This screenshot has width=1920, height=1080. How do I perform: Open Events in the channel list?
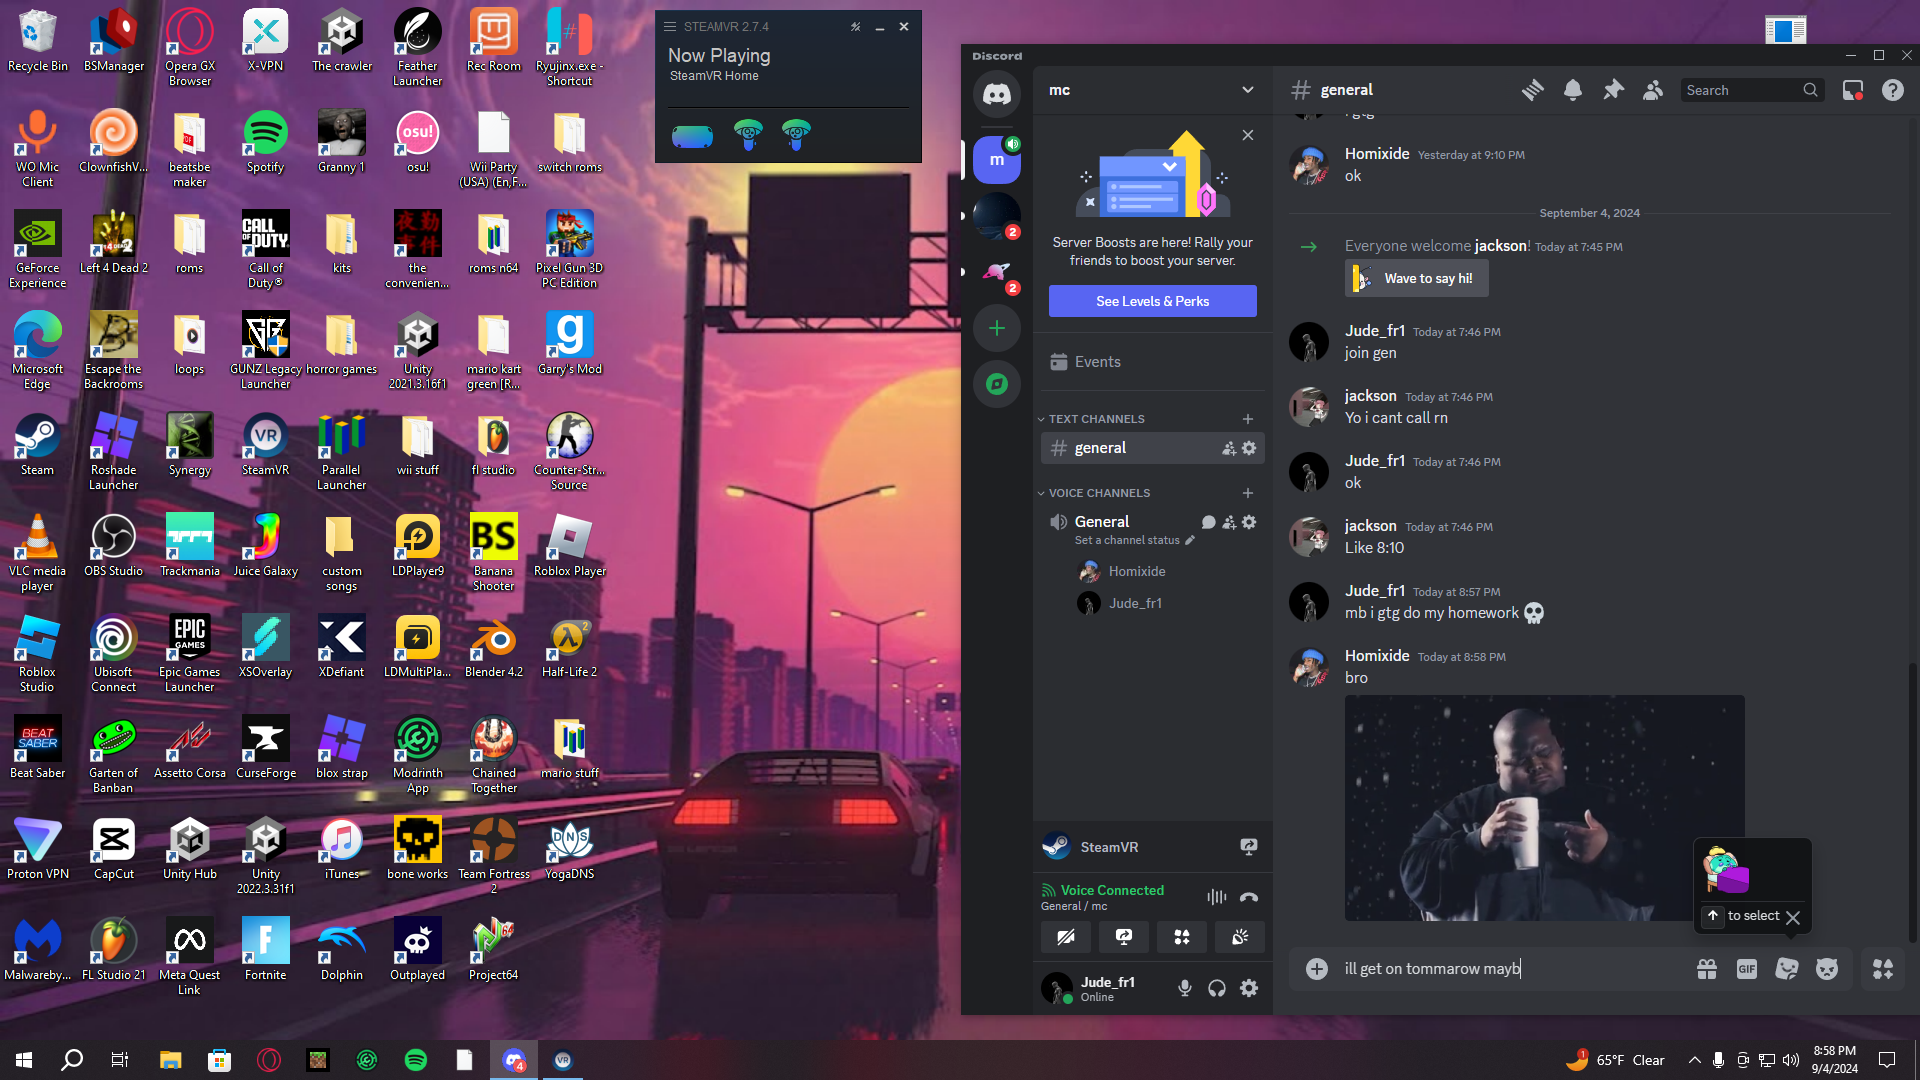(1097, 362)
